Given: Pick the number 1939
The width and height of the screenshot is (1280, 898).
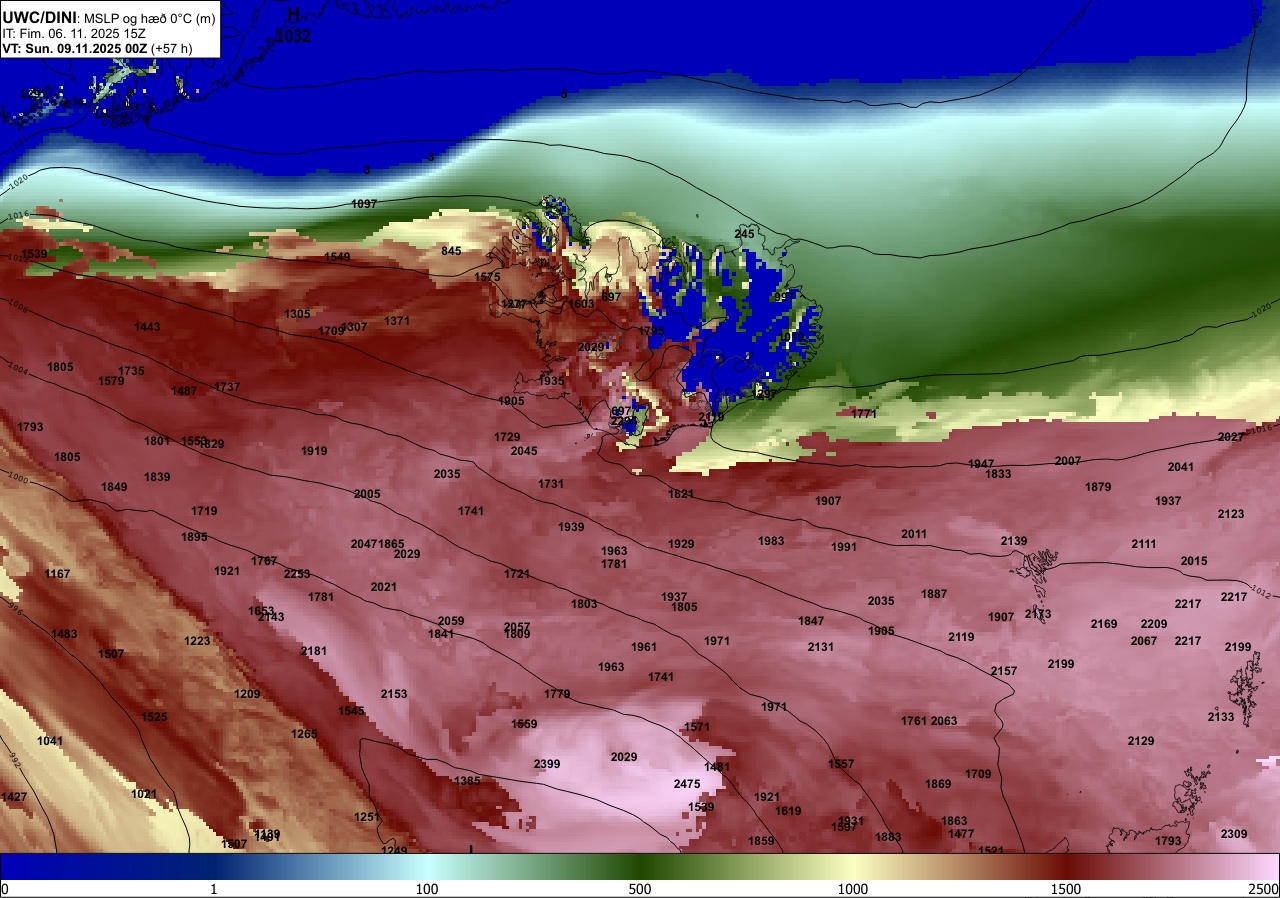Looking at the screenshot, I should 571,527.
